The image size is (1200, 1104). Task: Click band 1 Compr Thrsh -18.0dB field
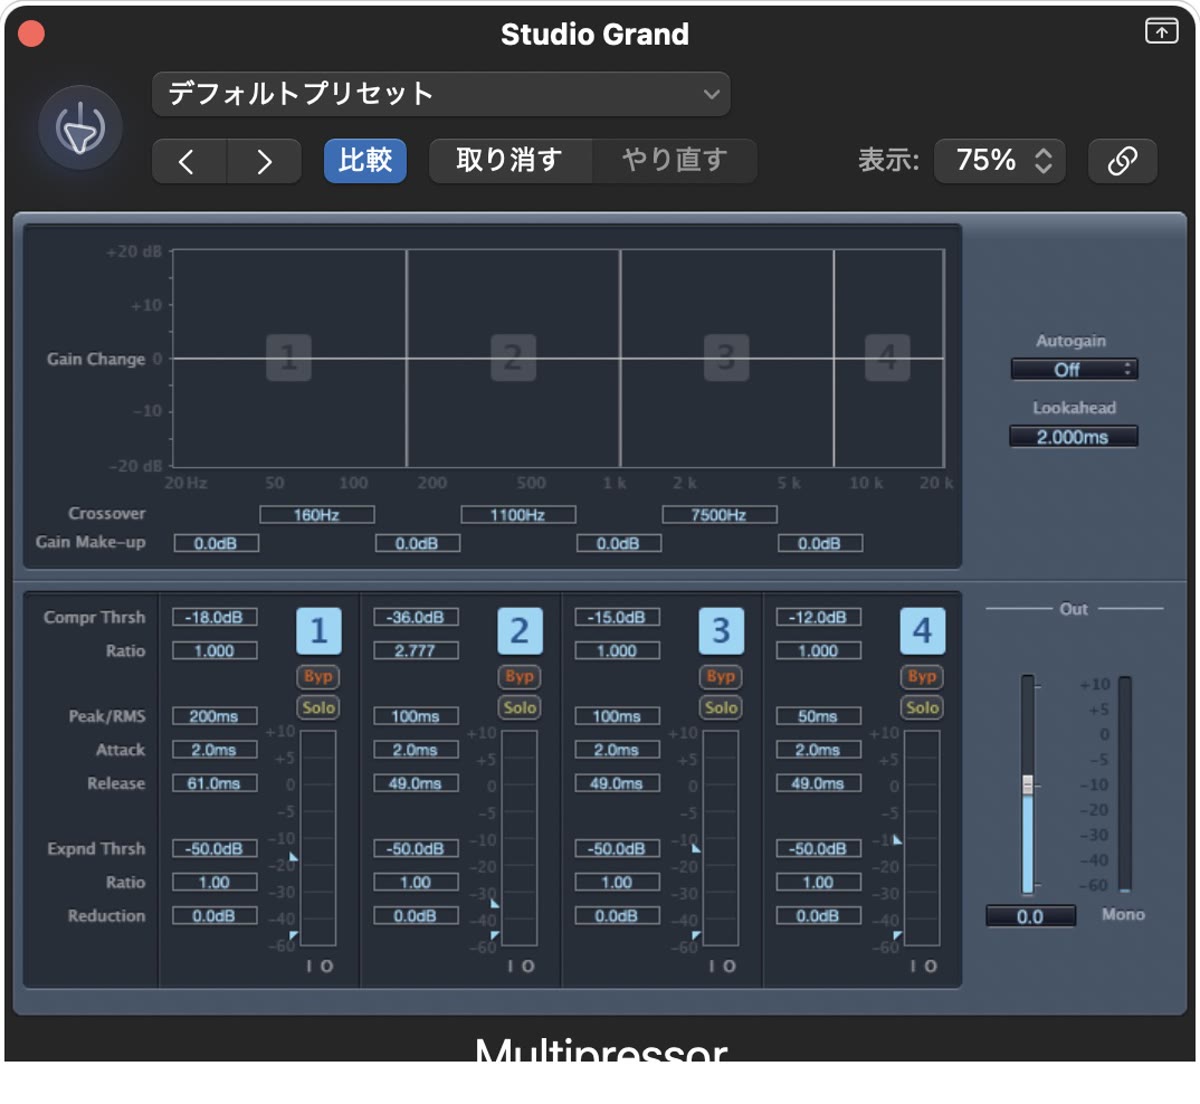point(215,617)
